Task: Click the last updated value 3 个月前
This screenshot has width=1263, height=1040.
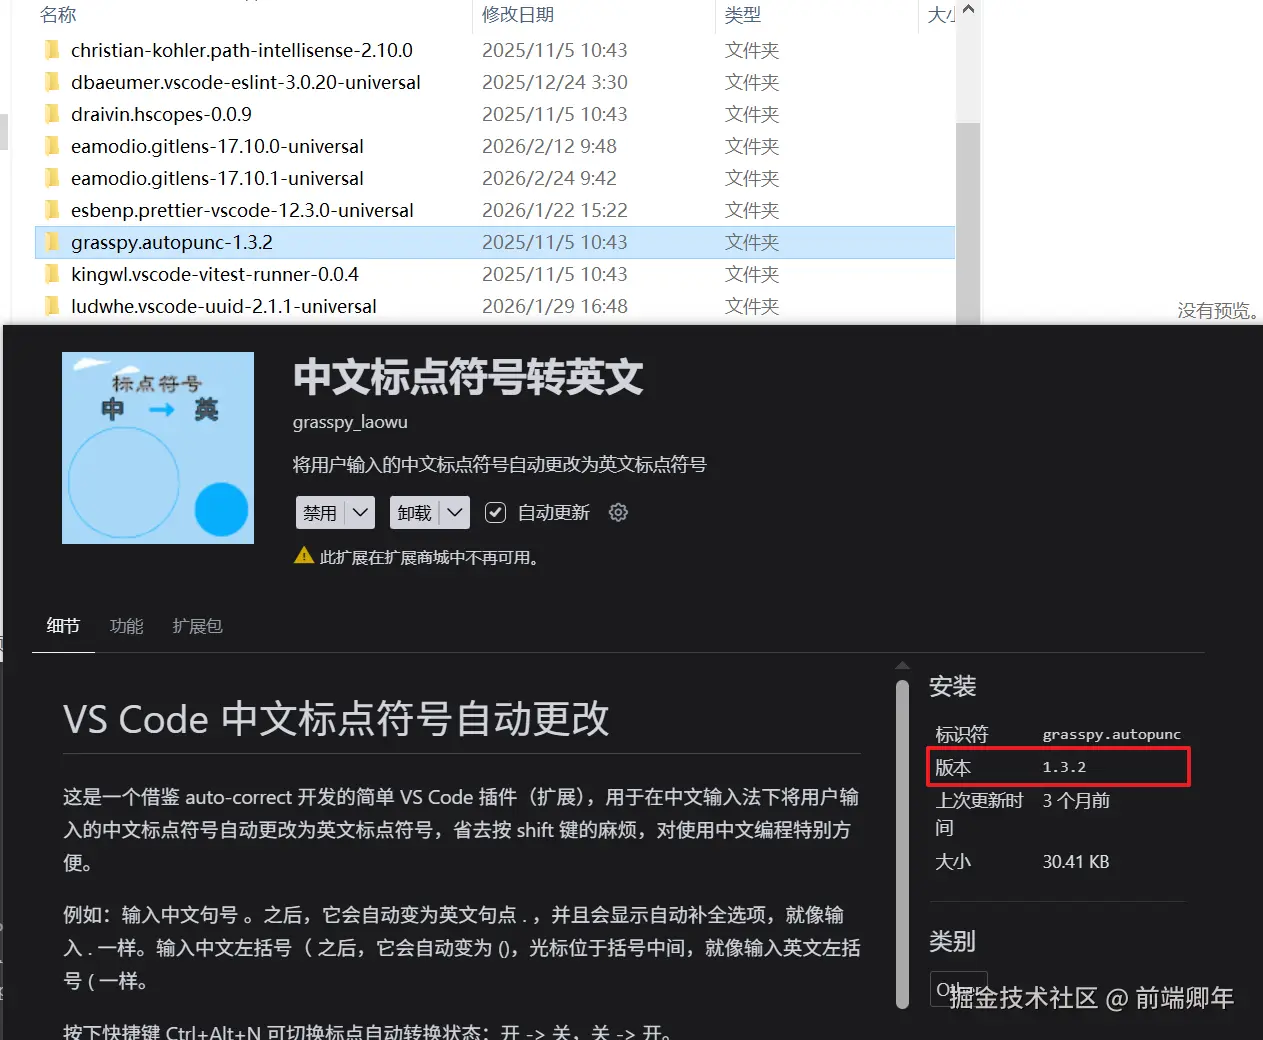Action: 1076,800
